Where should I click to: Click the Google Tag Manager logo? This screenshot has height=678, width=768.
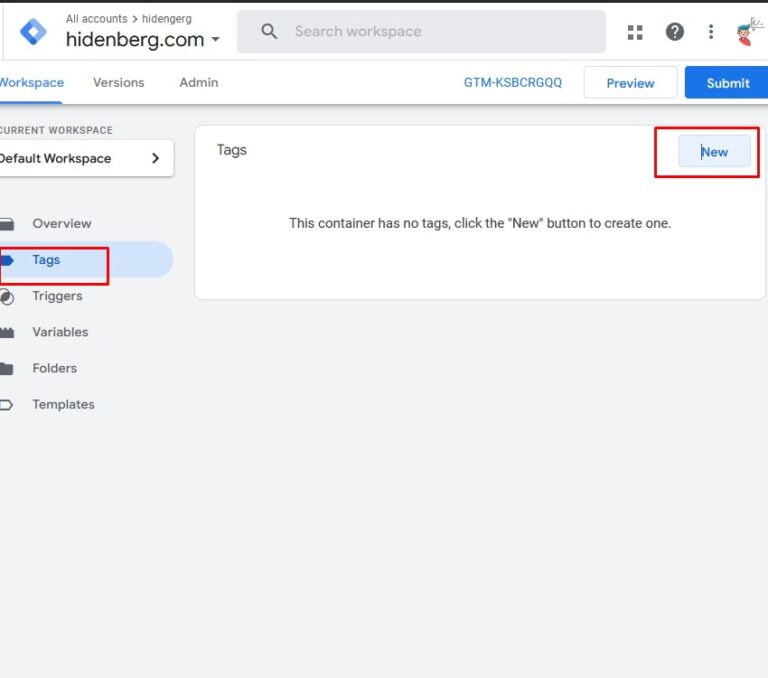pos(33,32)
